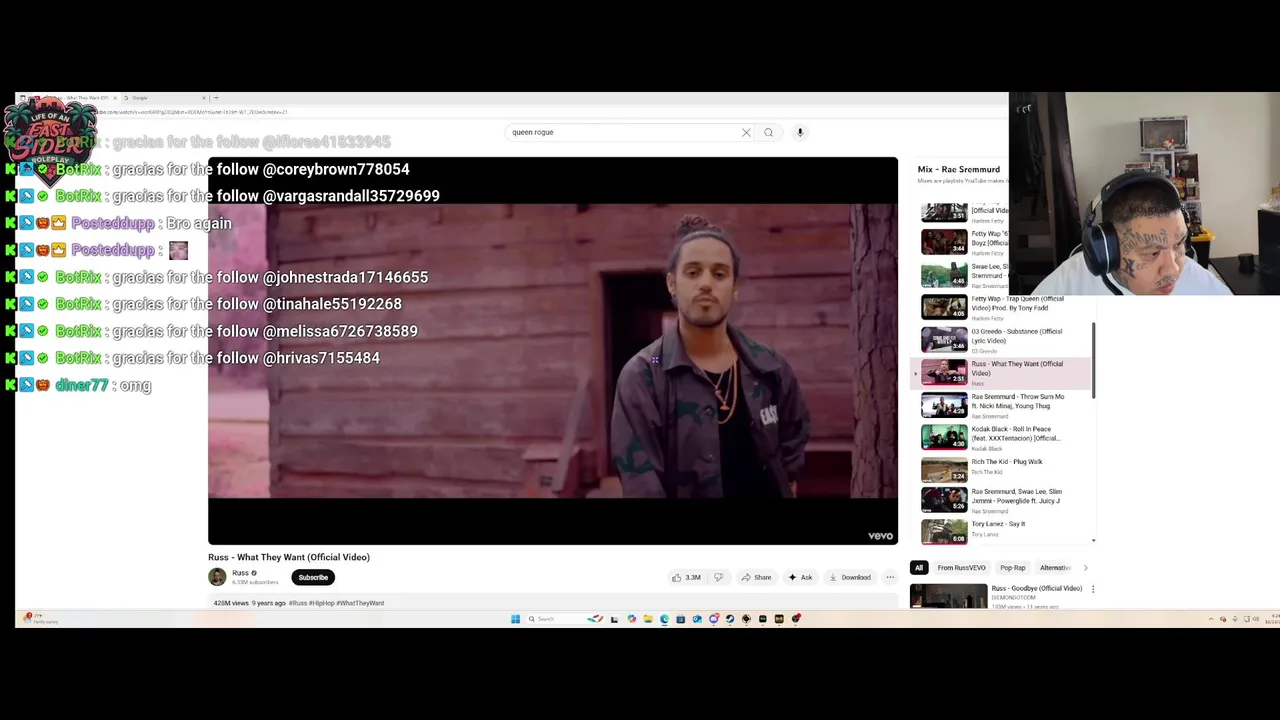Screen dimensions: 1280x720
Task: Play Kodak Black Roll In Peace
Action: point(1000,437)
